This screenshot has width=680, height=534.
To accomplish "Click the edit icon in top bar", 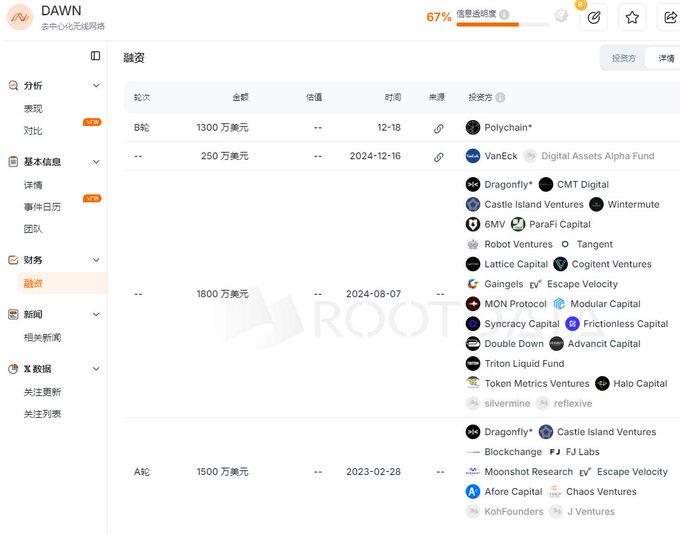I will (x=594, y=17).
